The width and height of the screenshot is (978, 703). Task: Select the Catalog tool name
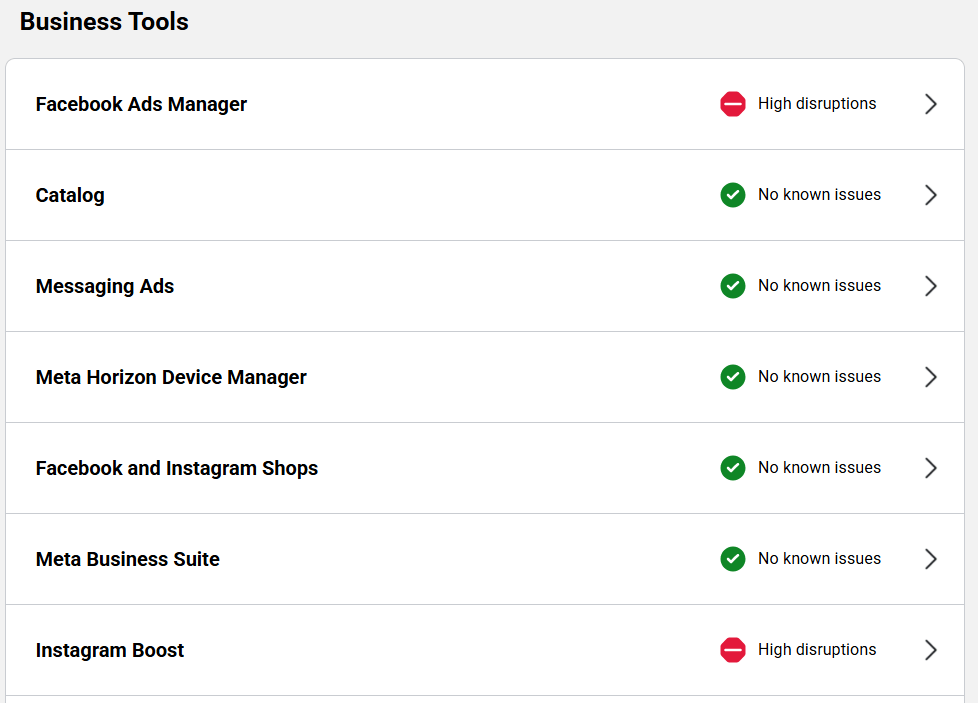(70, 195)
